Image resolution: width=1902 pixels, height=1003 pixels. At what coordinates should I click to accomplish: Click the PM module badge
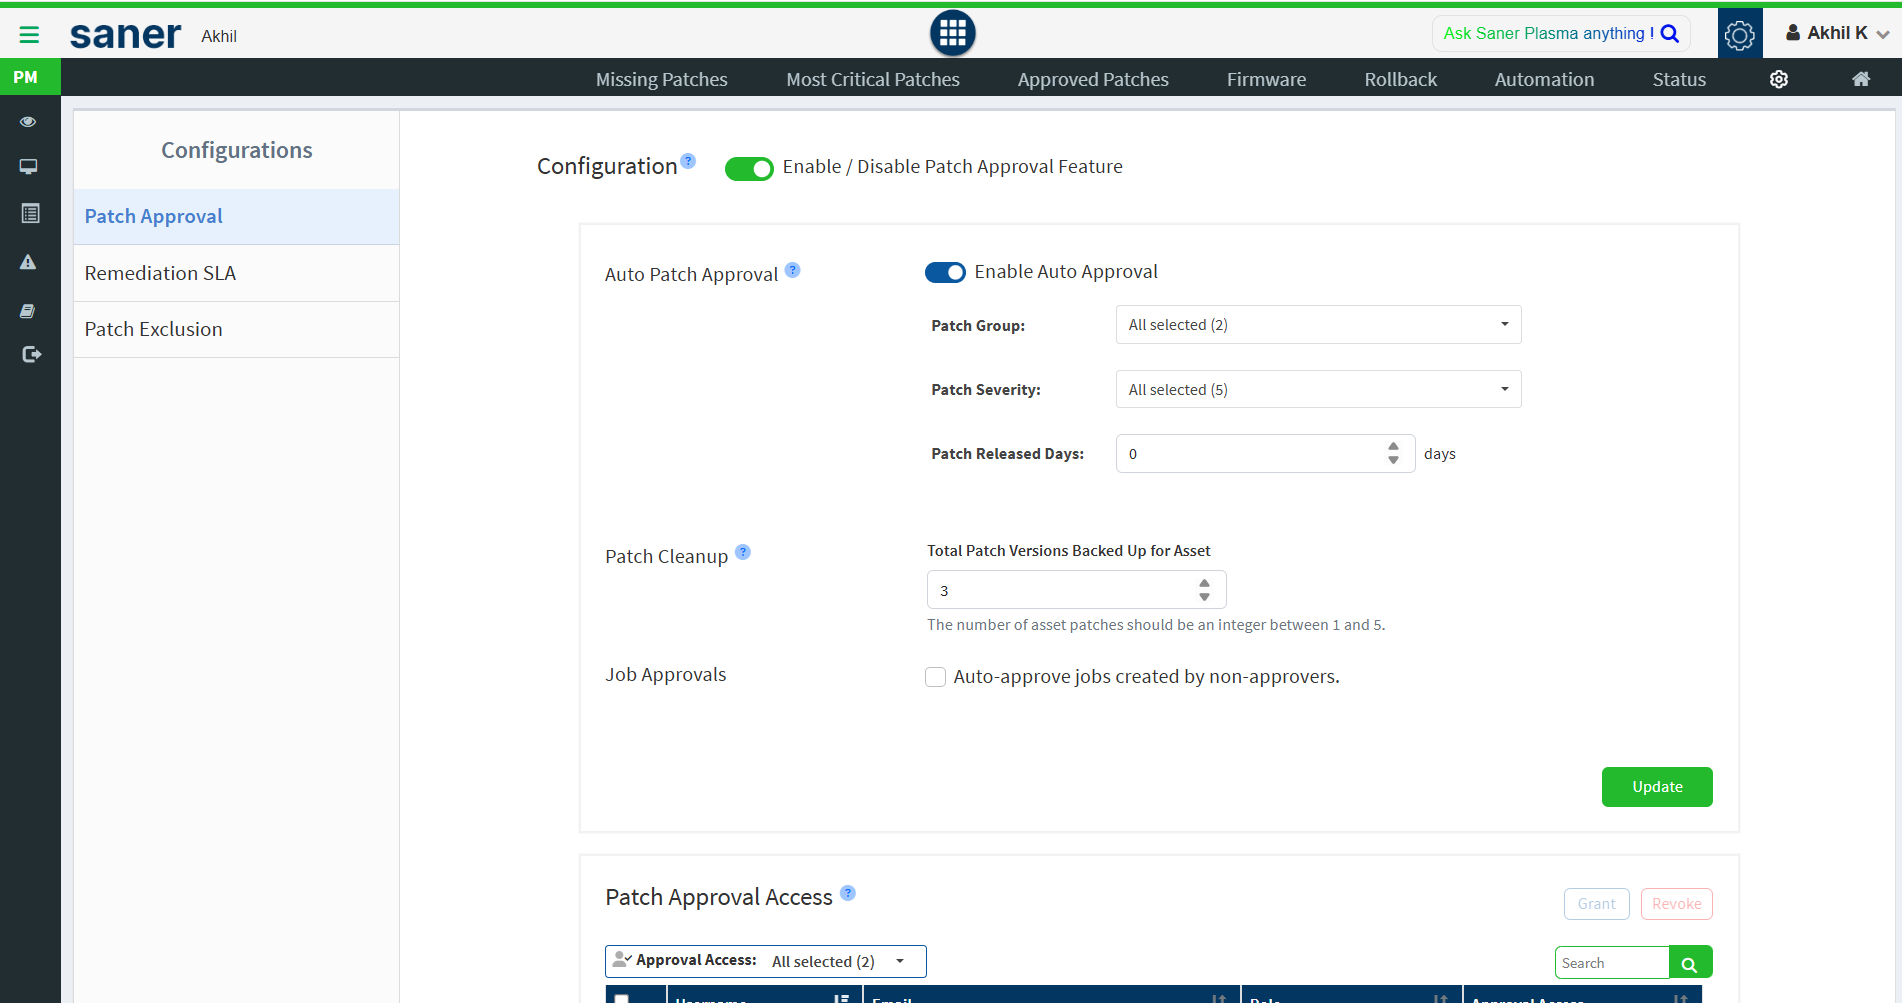[30, 77]
